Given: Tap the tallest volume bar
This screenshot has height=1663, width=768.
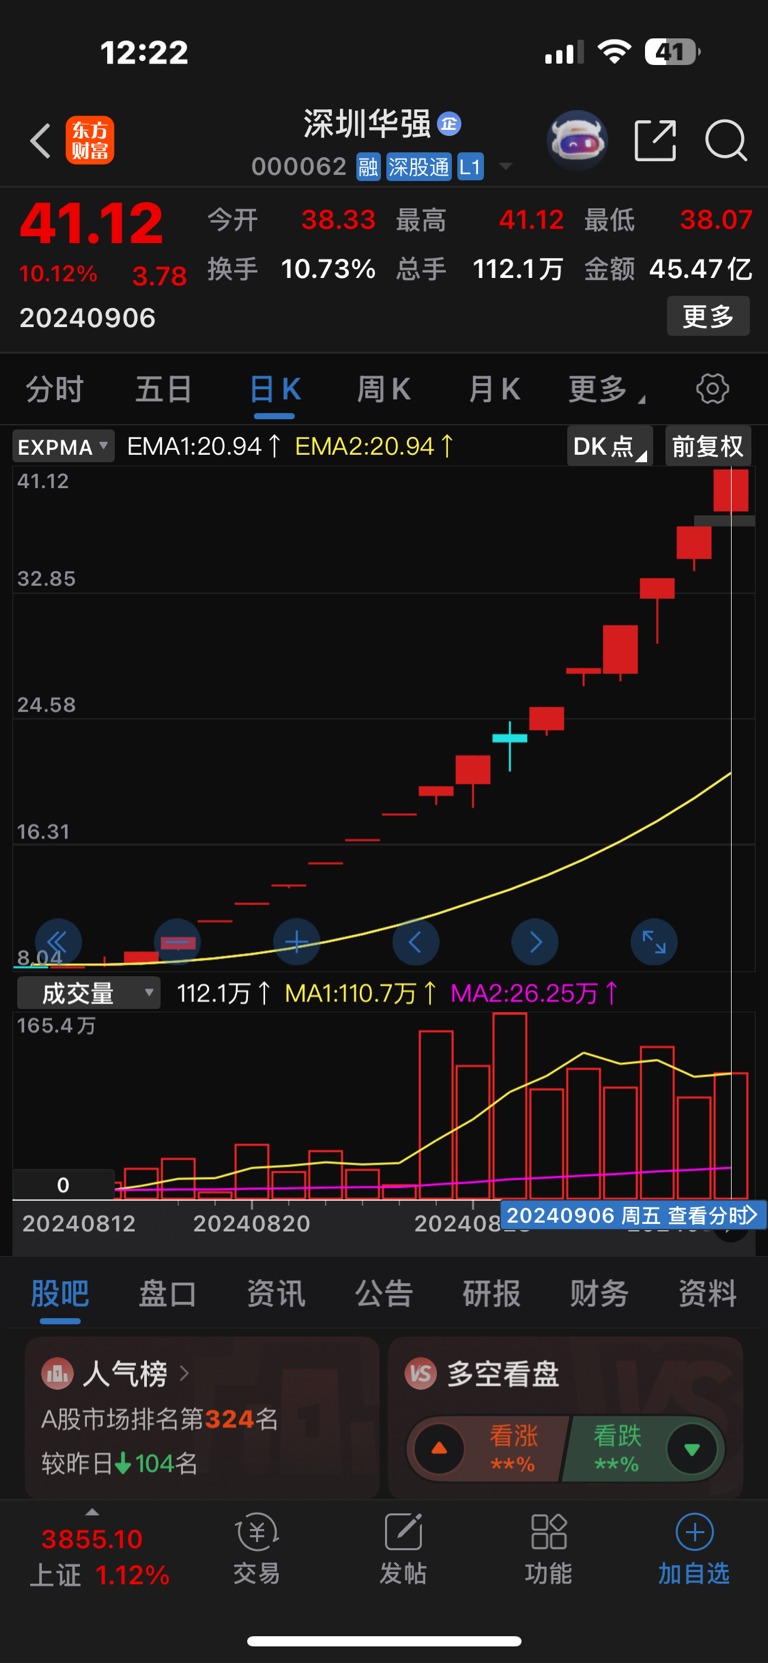Looking at the screenshot, I should pos(510,1106).
